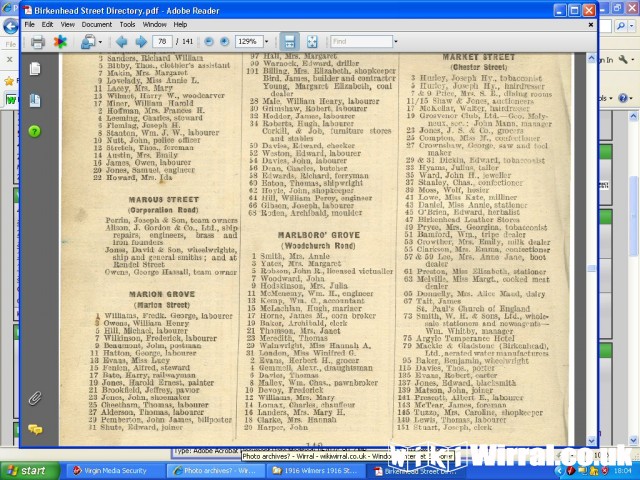Click the browser tab X icon at left
The image size is (640, 480).
[x=9, y=60]
